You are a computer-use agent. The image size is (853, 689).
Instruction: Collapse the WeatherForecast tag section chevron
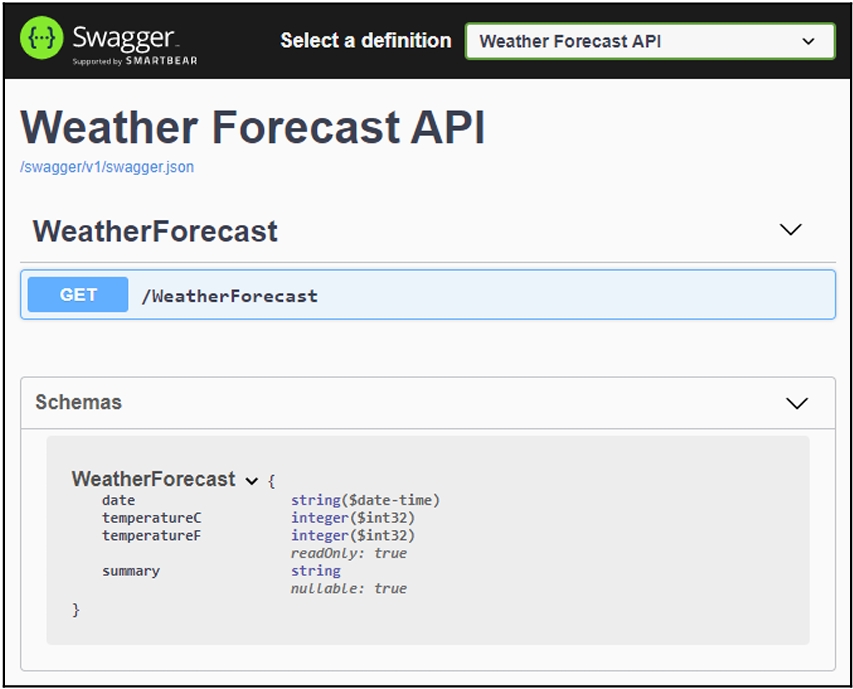pos(790,230)
